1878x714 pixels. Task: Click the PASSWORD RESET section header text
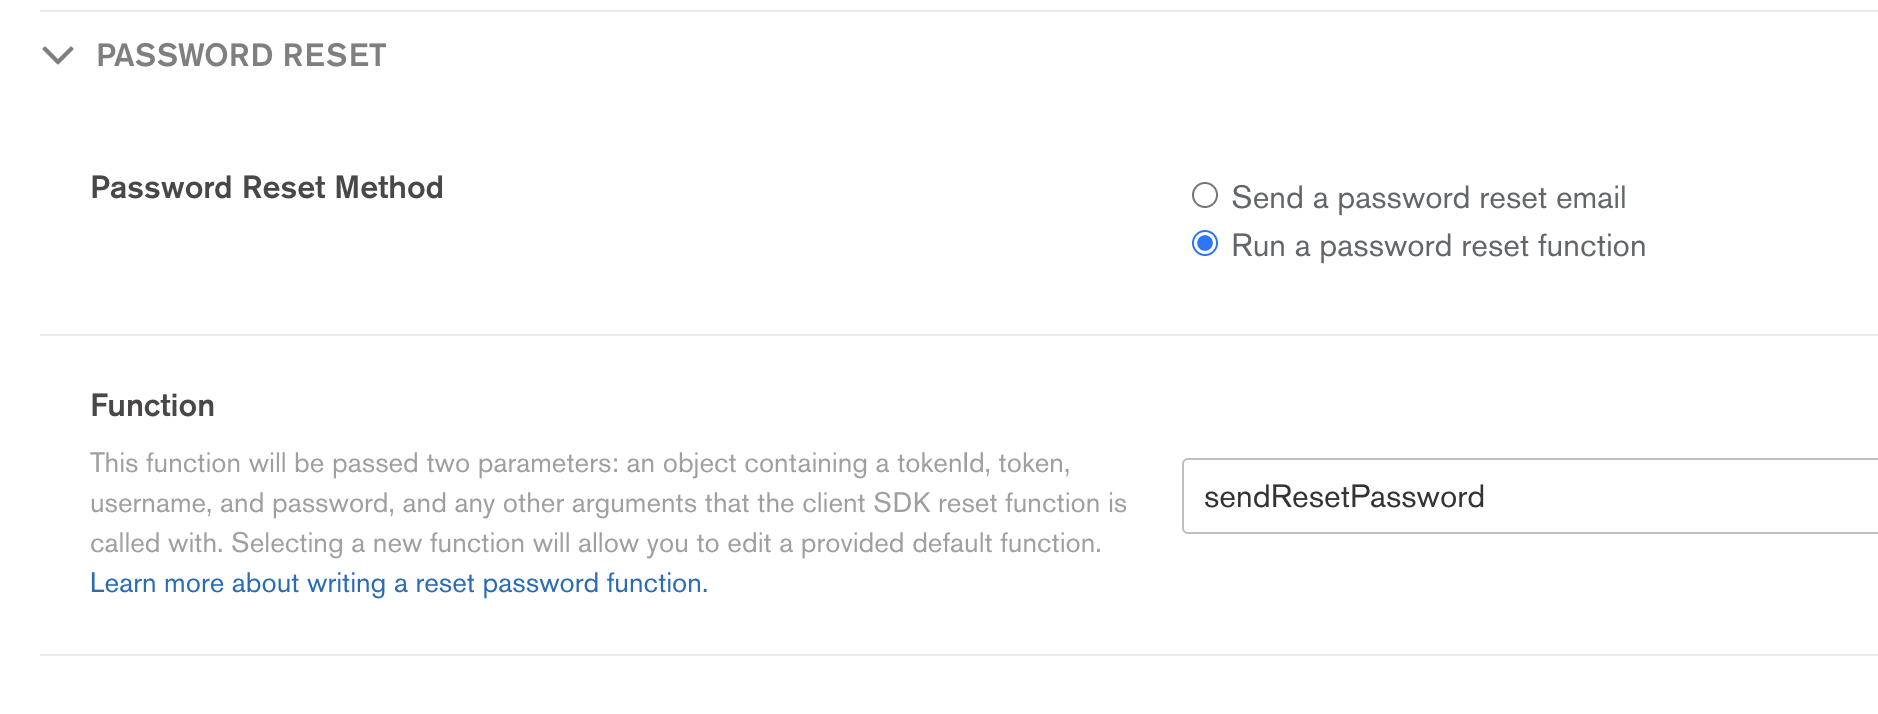241,55
